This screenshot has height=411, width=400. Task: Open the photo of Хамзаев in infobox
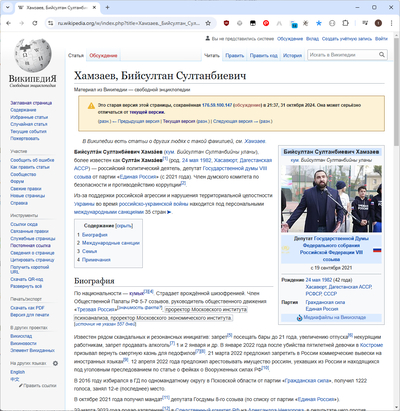point(331,199)
